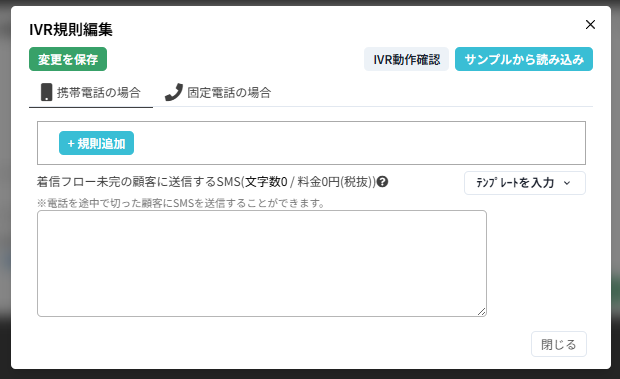Load rules via サンプルから読み込み

coord(524,59)
